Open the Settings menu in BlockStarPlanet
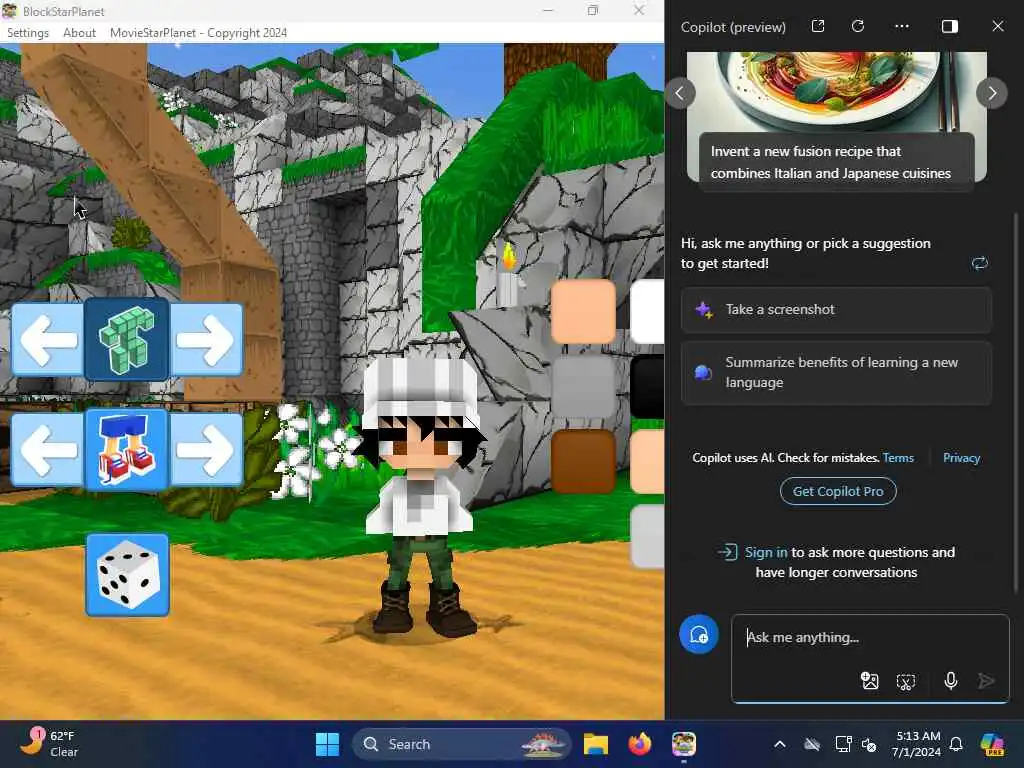The width and height of the screenshot is (1024, 768). [x=27, y=33]
